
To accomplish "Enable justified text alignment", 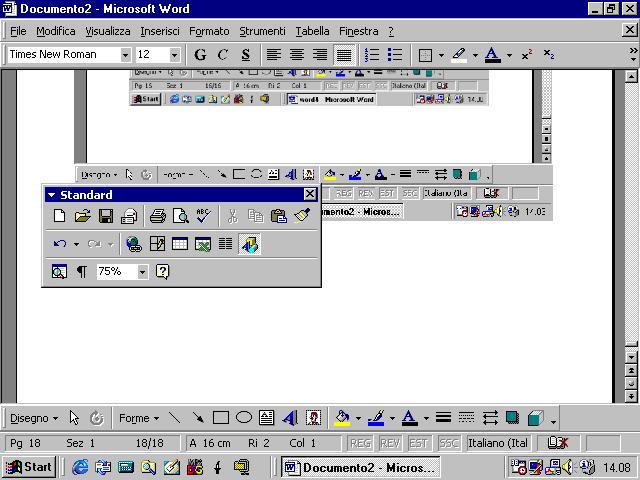I will click(344, 55).
